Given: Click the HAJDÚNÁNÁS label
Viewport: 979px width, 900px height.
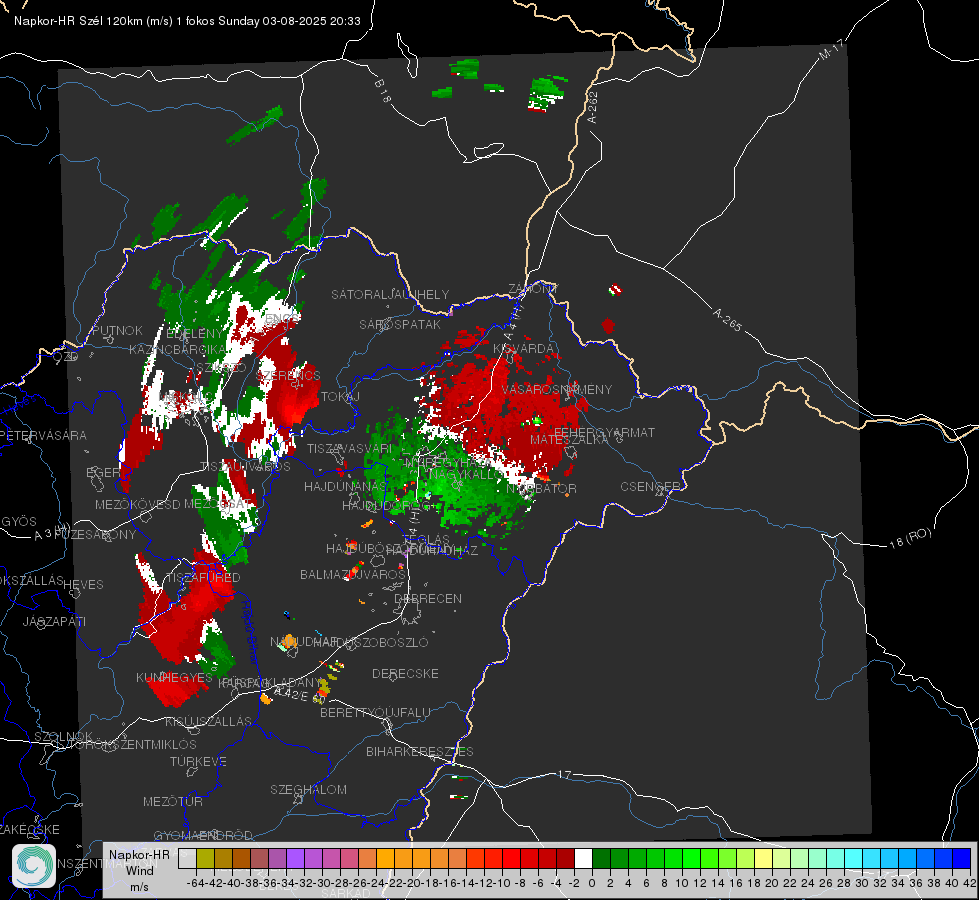Looking at the screenshot, I should (x=344, y=486).
